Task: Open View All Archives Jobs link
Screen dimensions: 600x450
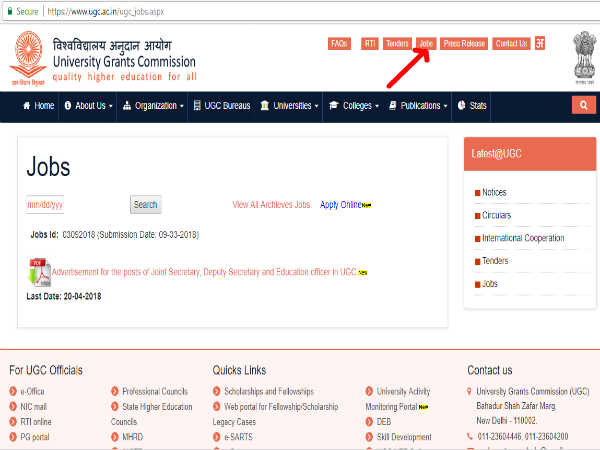Action: coord(271,205)
